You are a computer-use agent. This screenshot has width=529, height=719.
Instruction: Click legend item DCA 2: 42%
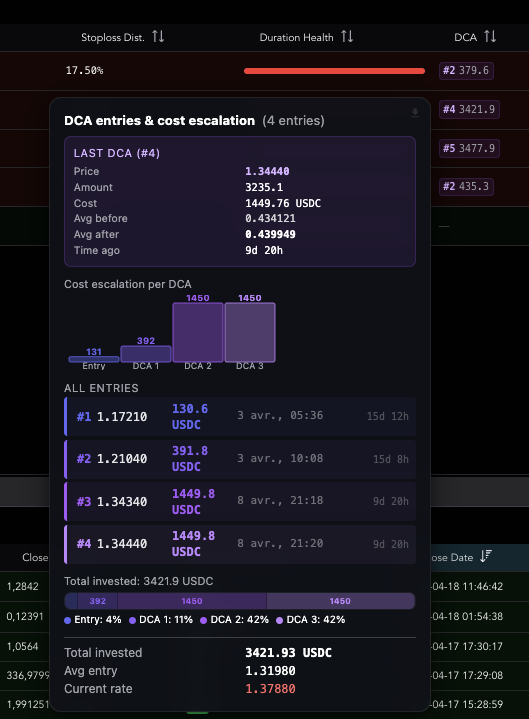[235, 620]
